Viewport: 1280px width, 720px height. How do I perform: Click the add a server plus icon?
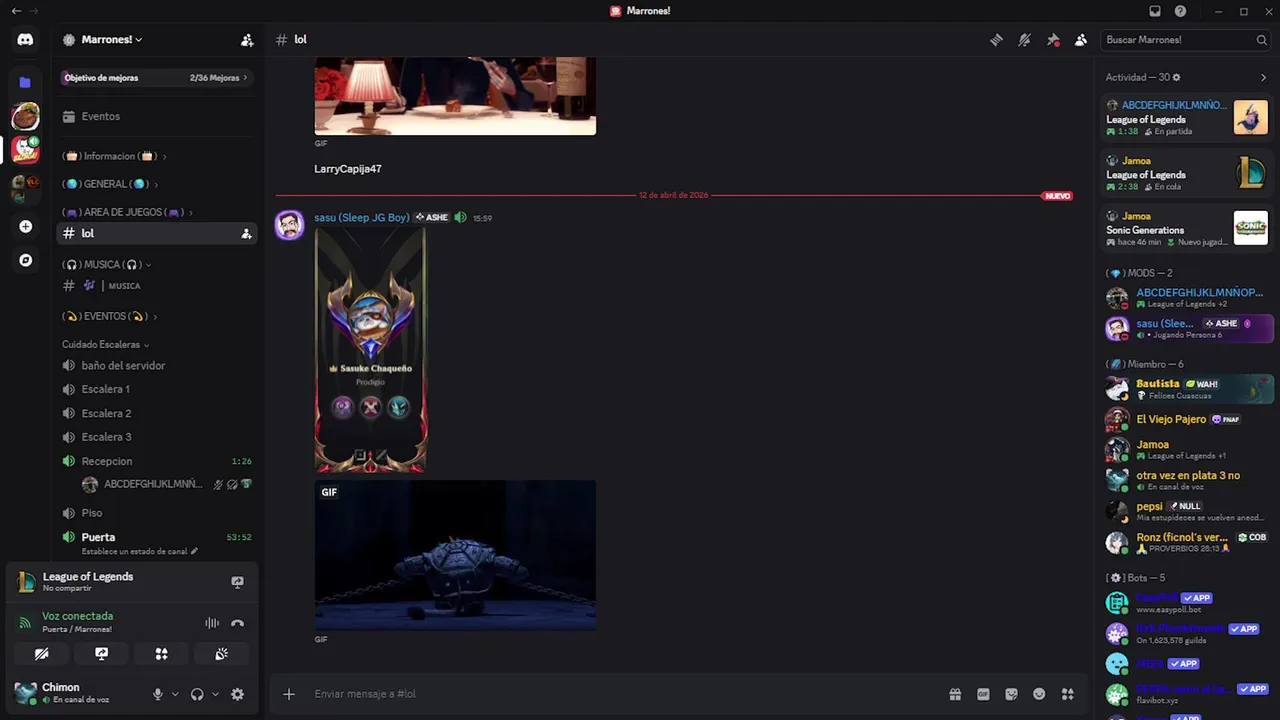pyautogui.click(x=26, y=227)
